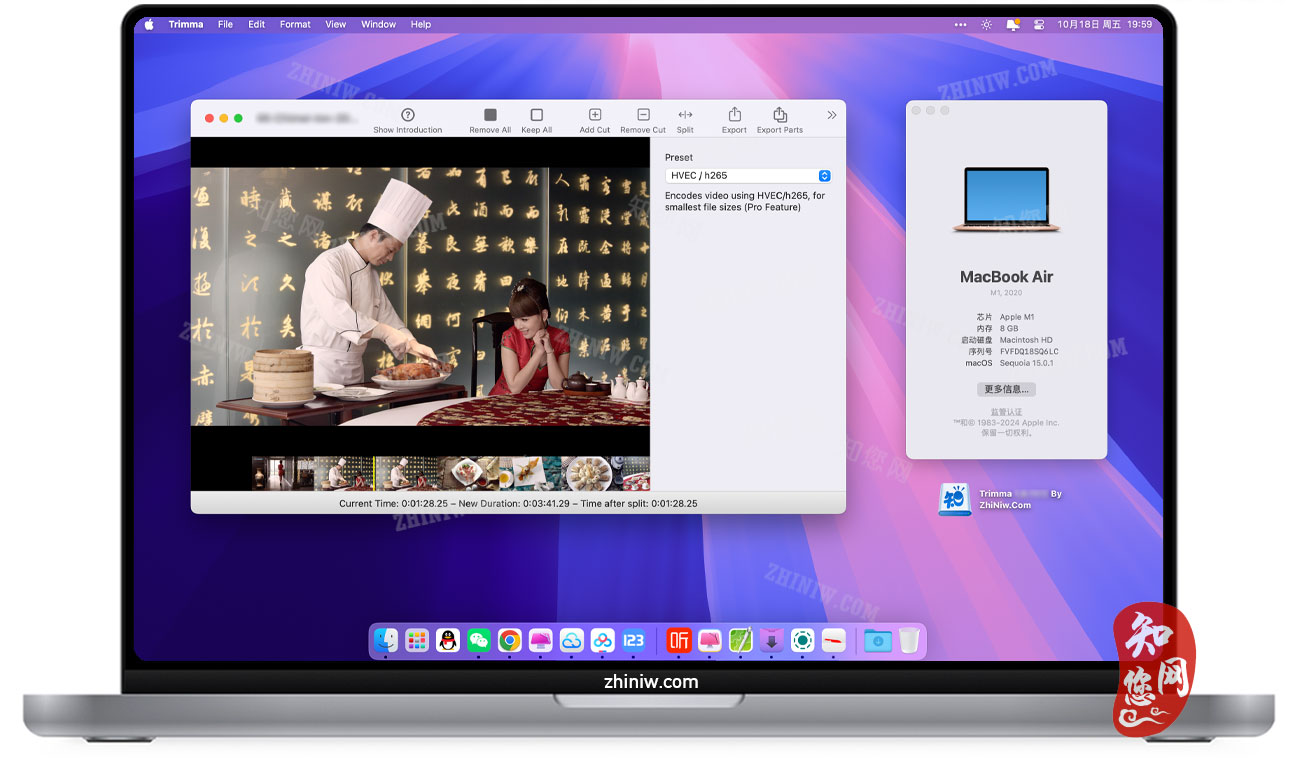
Task: Add a cut with Add Cut
Action: pos(595,115)
